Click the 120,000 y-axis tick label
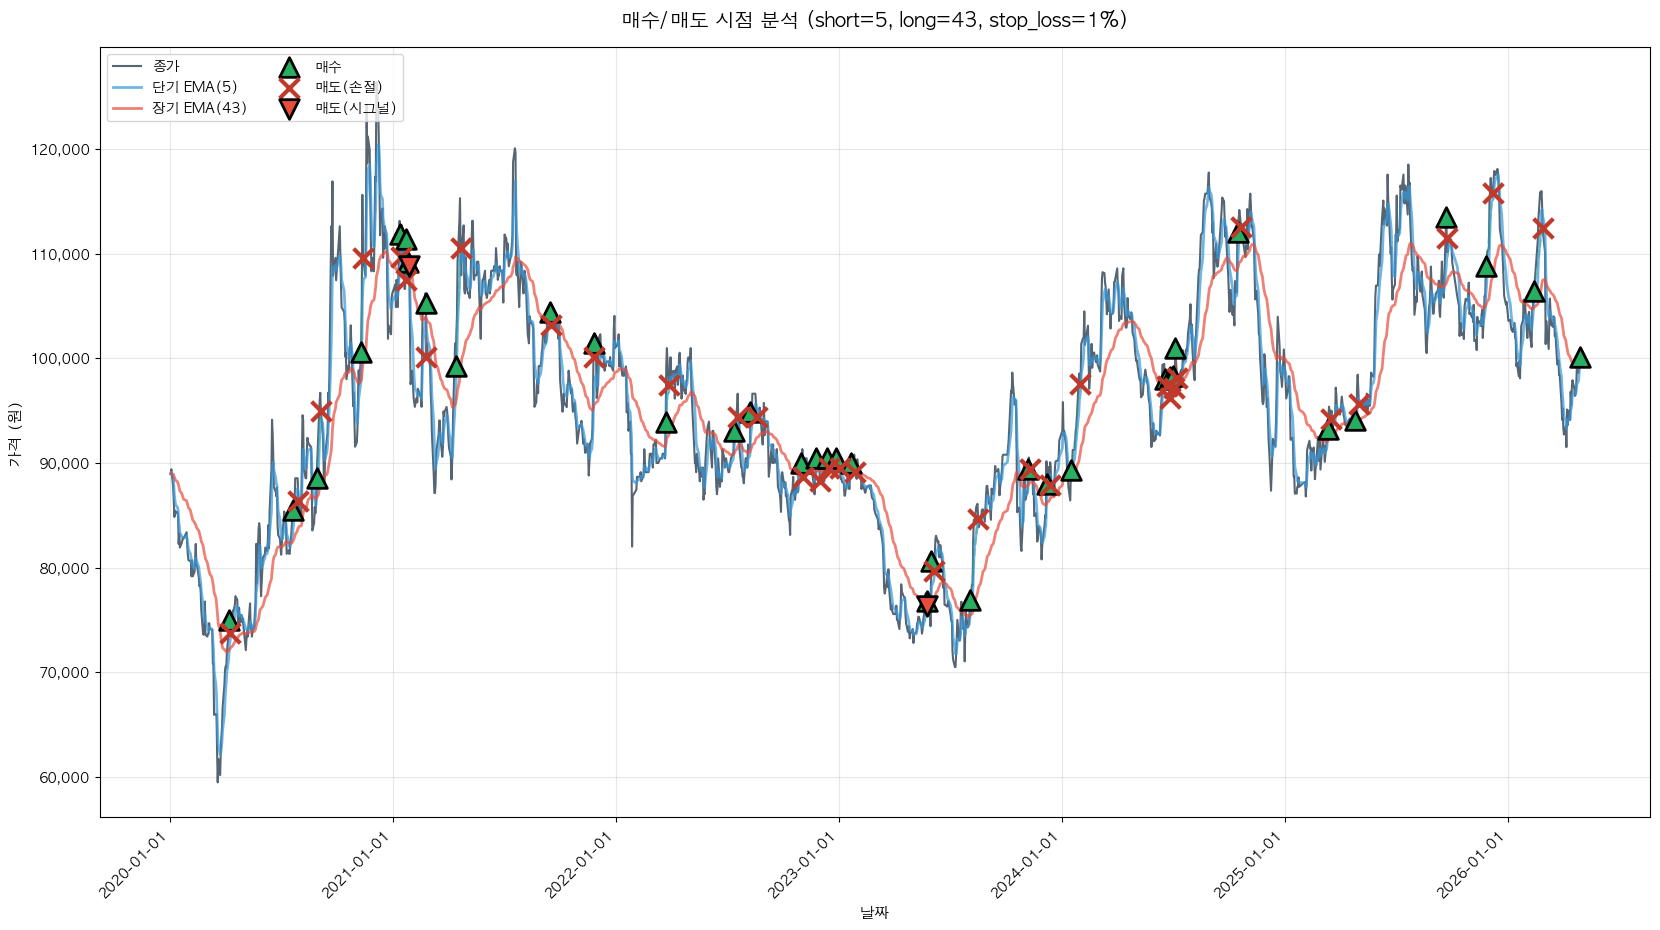 (61, 150)
